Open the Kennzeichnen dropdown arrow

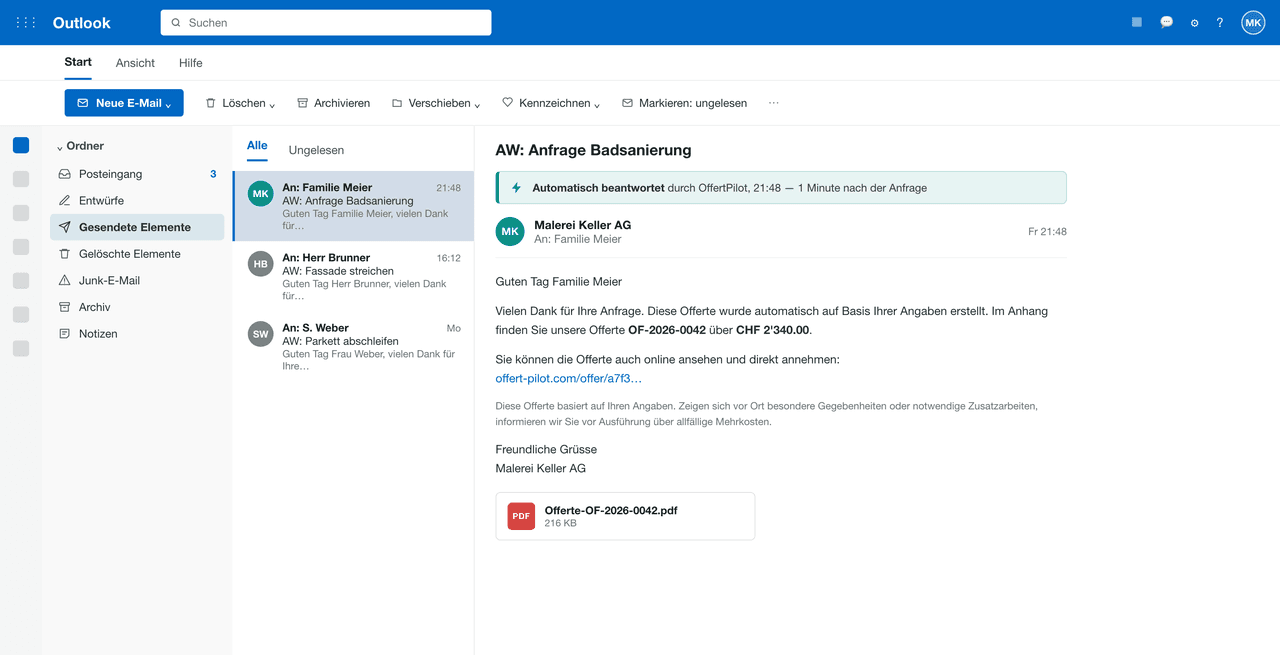tap(597, 104)
